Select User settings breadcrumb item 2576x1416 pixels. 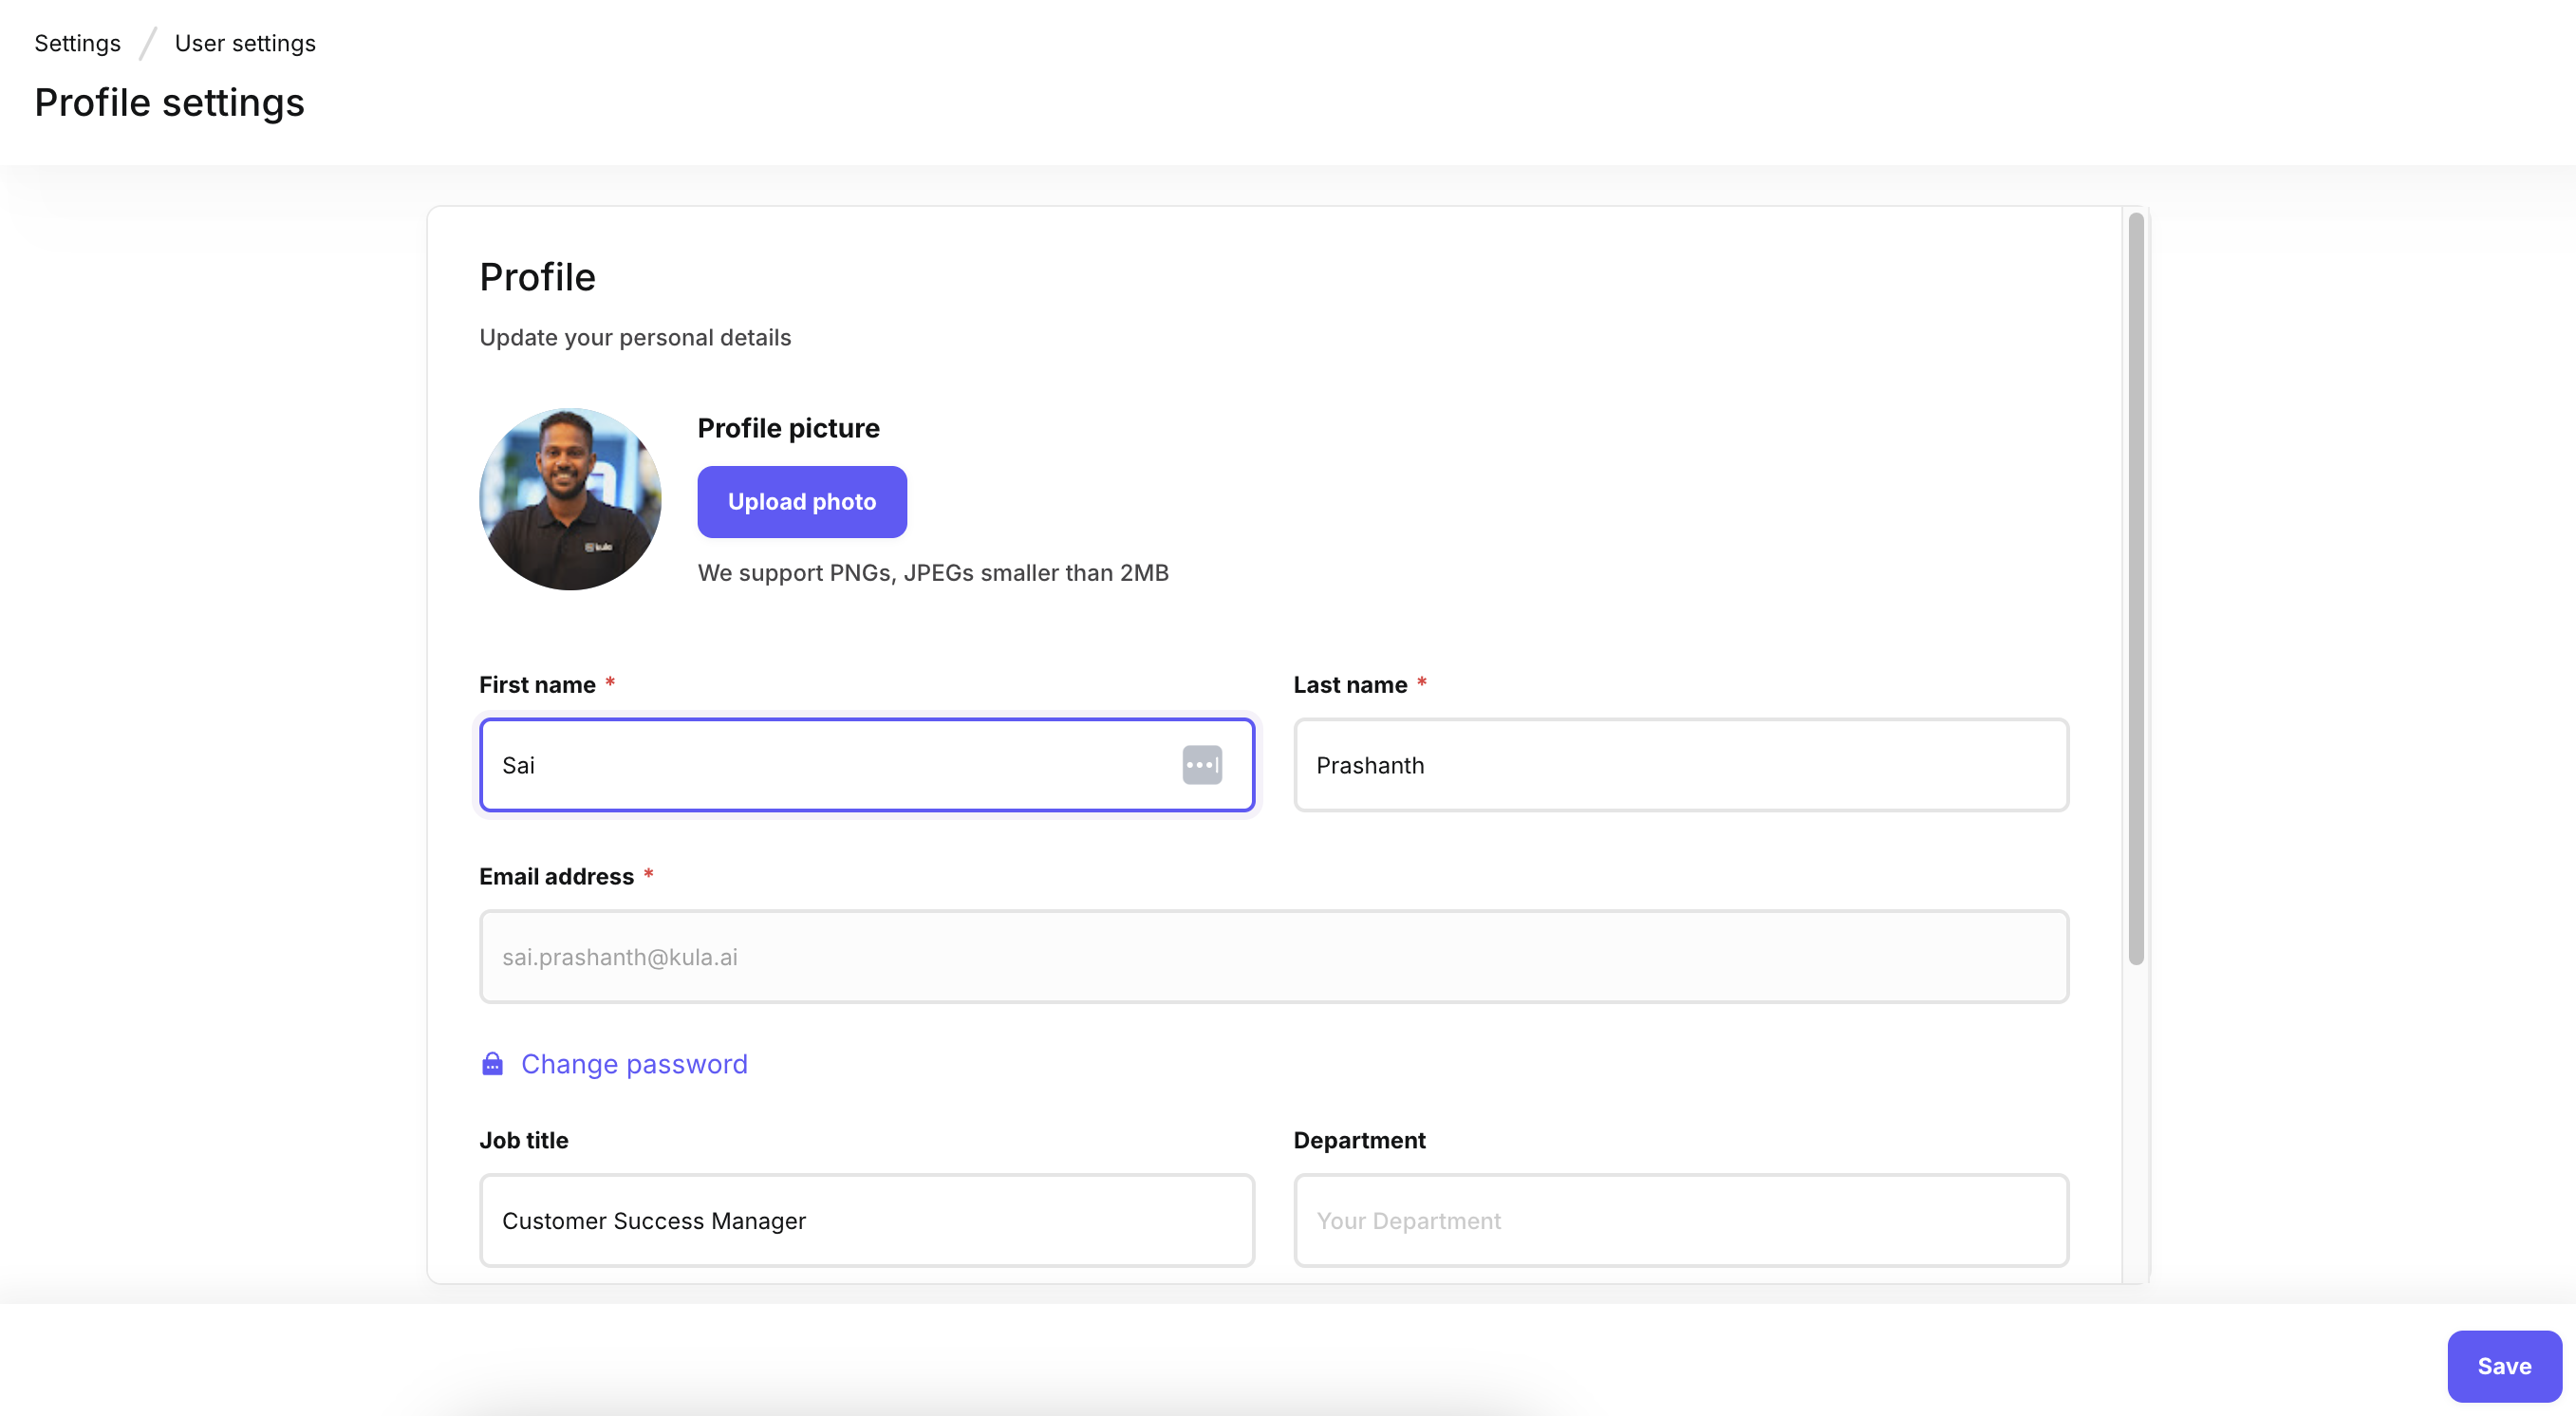point(245,43)
